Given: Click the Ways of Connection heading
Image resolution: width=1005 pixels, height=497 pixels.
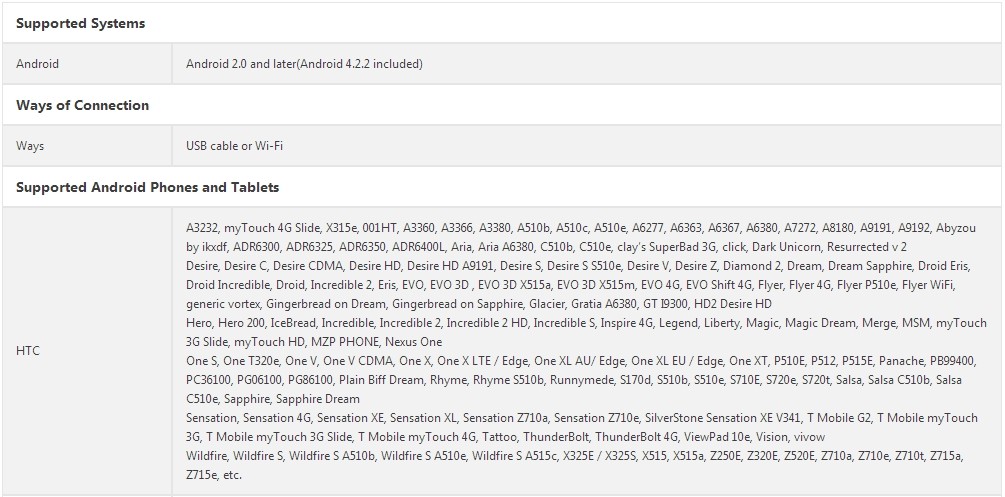Looking at the screenshot, I should coord(82,105).
